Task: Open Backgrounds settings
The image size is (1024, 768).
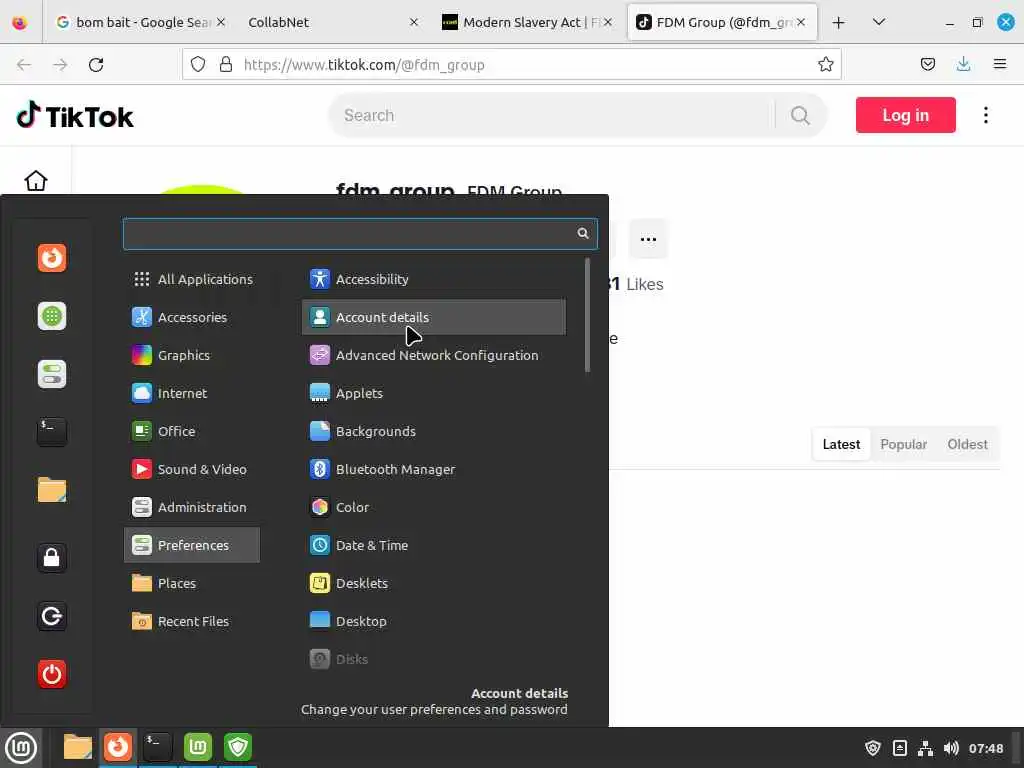Action: click(x=434, y=431)
